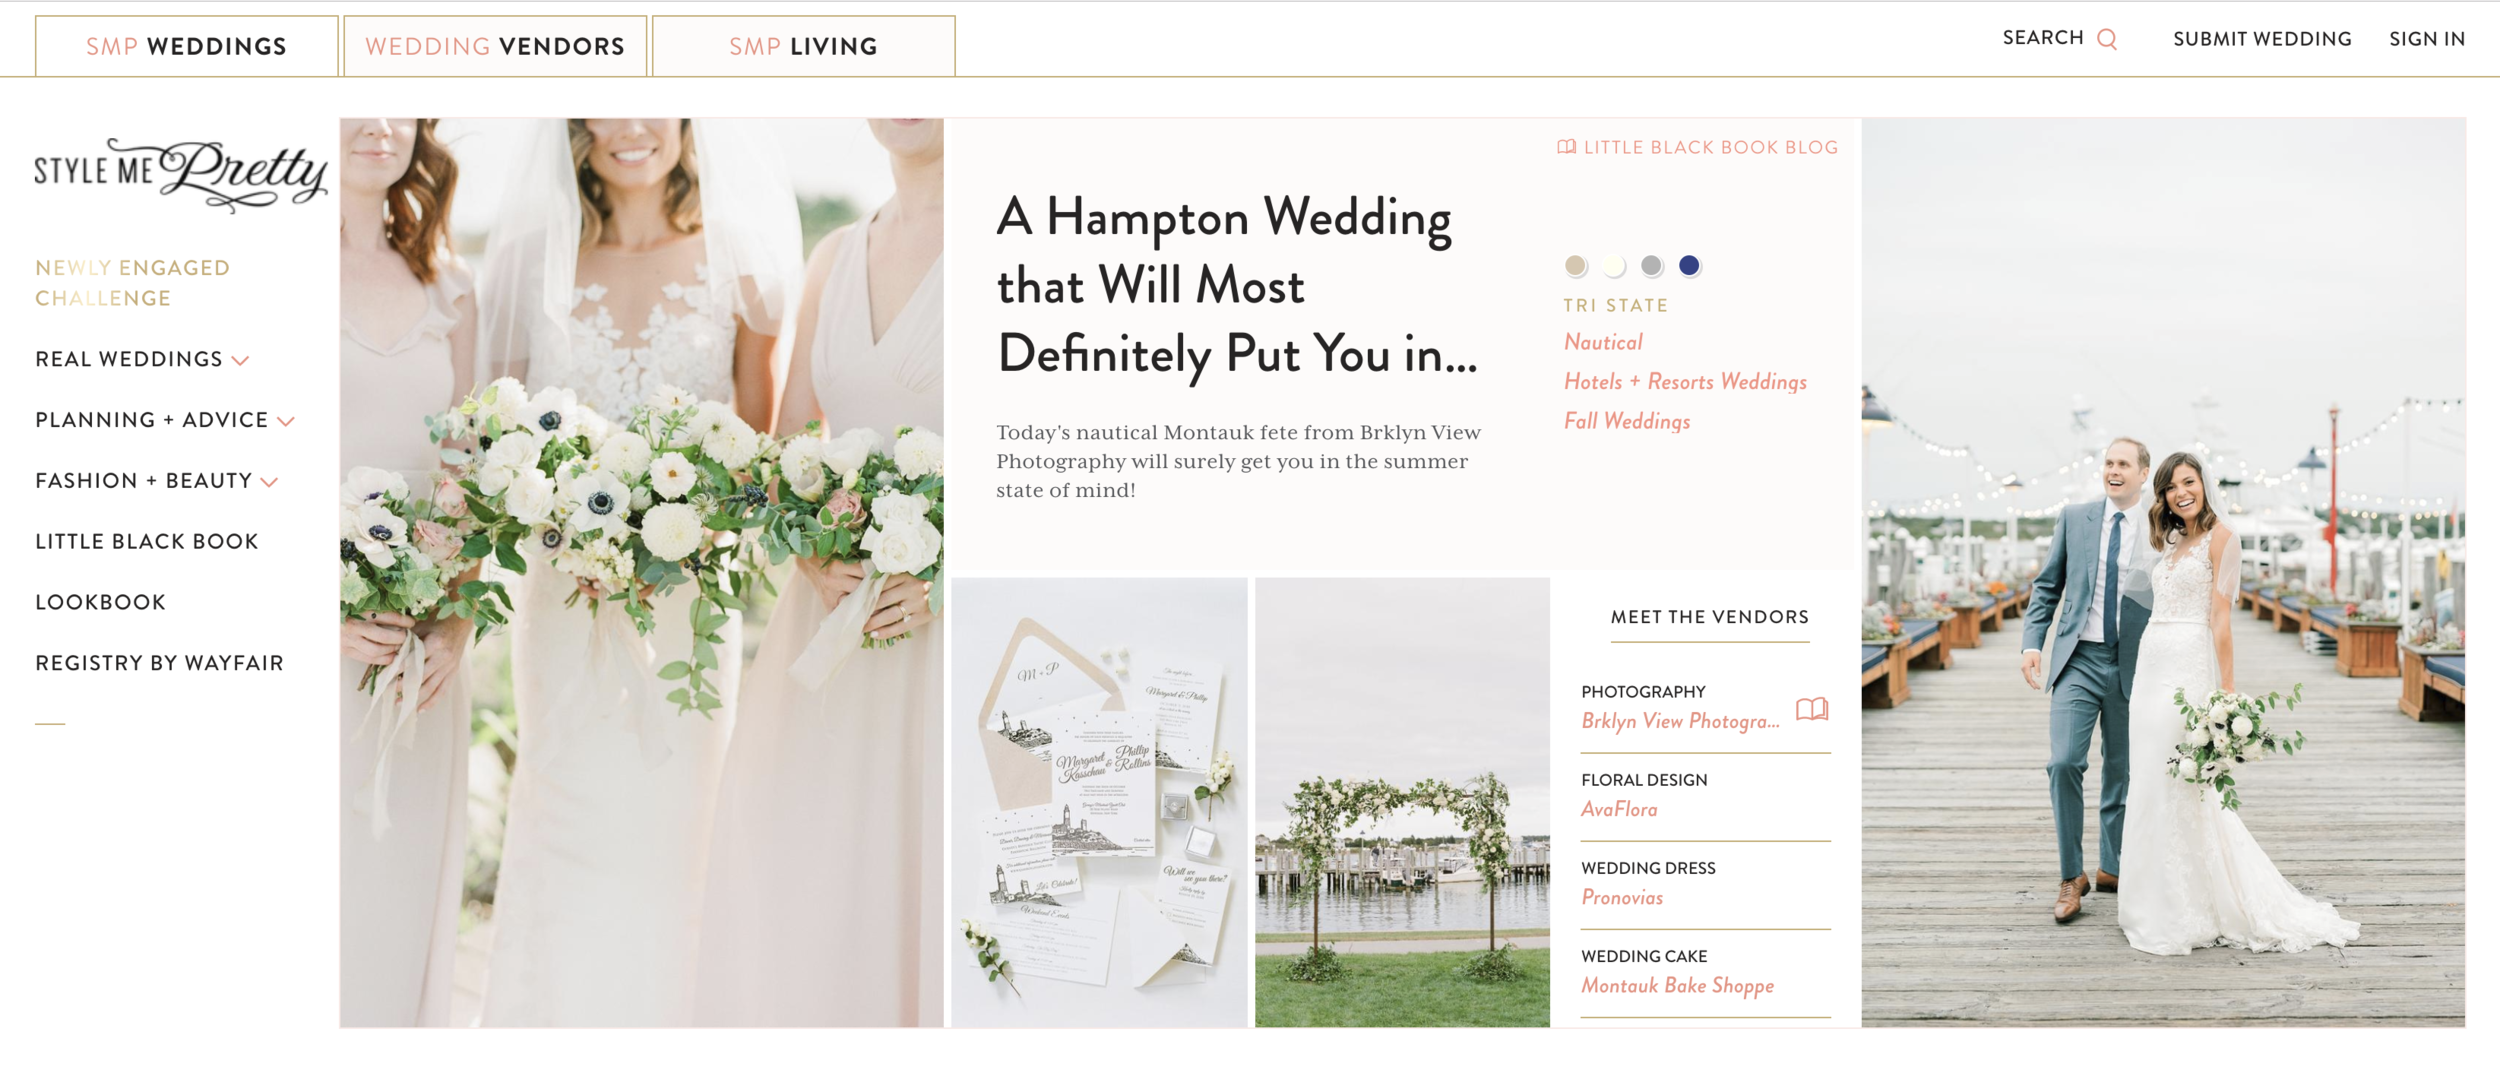2500x1073 pixels.
Task: Open the Nautical category link
Action: coord(1603,341)
